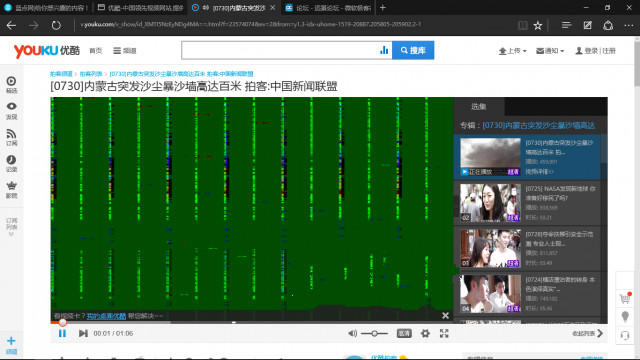The image size is (640, 360).
Task: Go forward with the browser forward arrow
Action: (x=33, y=25)
